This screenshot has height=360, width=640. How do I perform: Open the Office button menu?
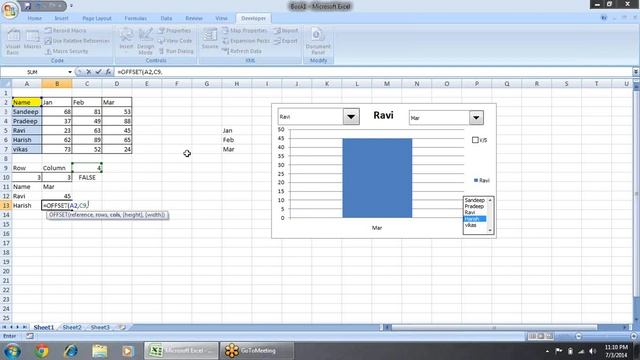pyautogui.click(x=9, y=9)
